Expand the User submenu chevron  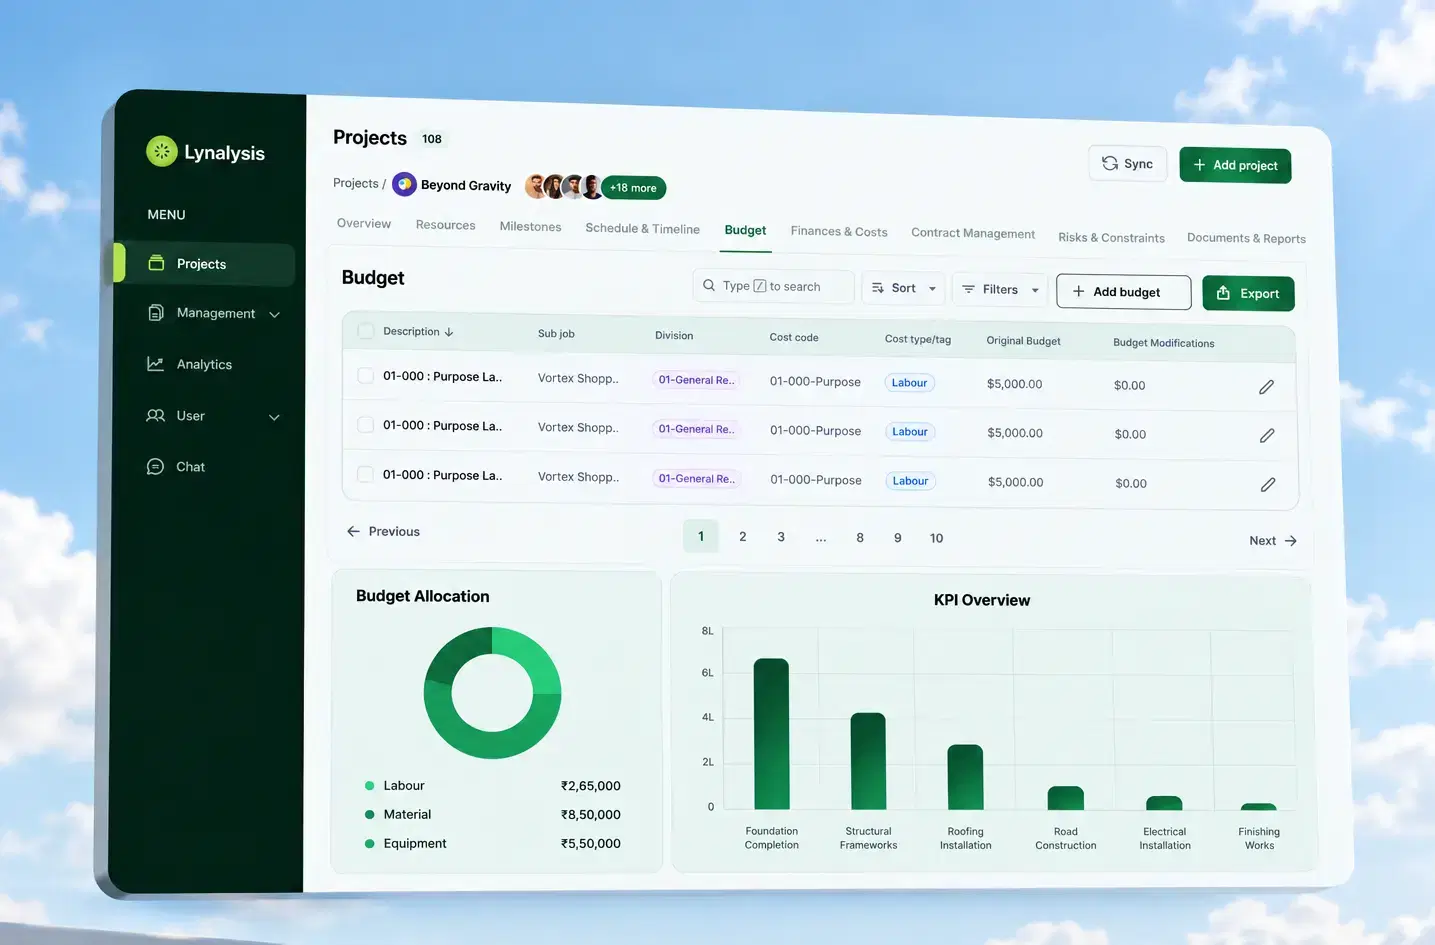coord(274,417)
